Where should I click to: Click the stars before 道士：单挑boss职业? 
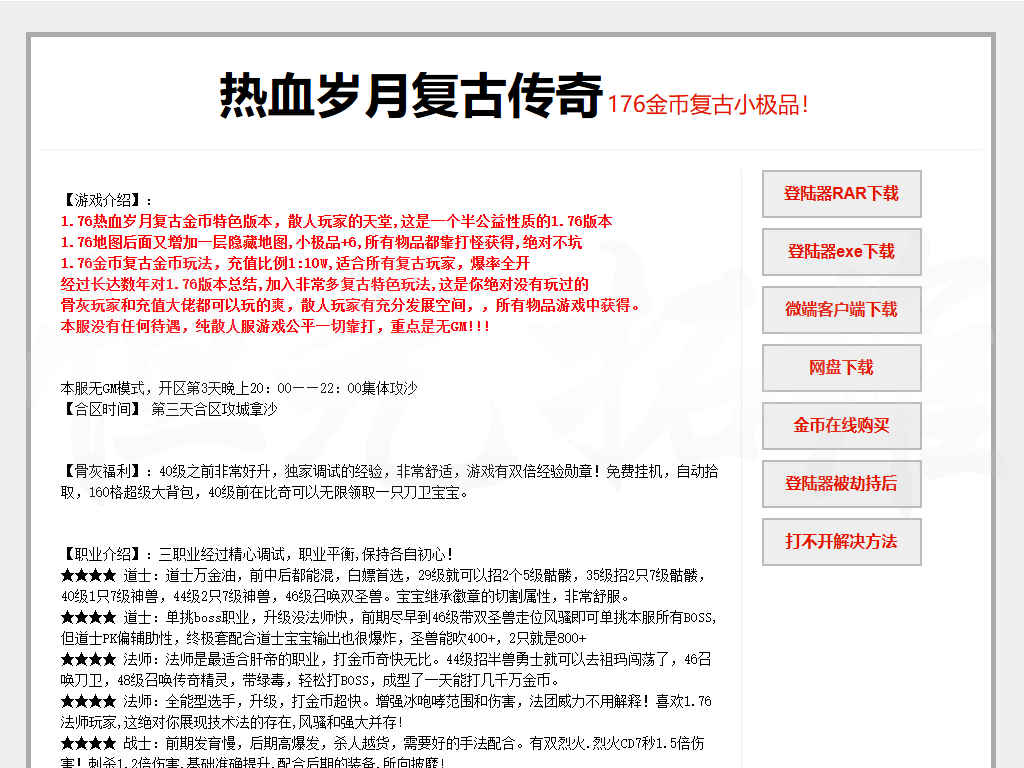88,617
